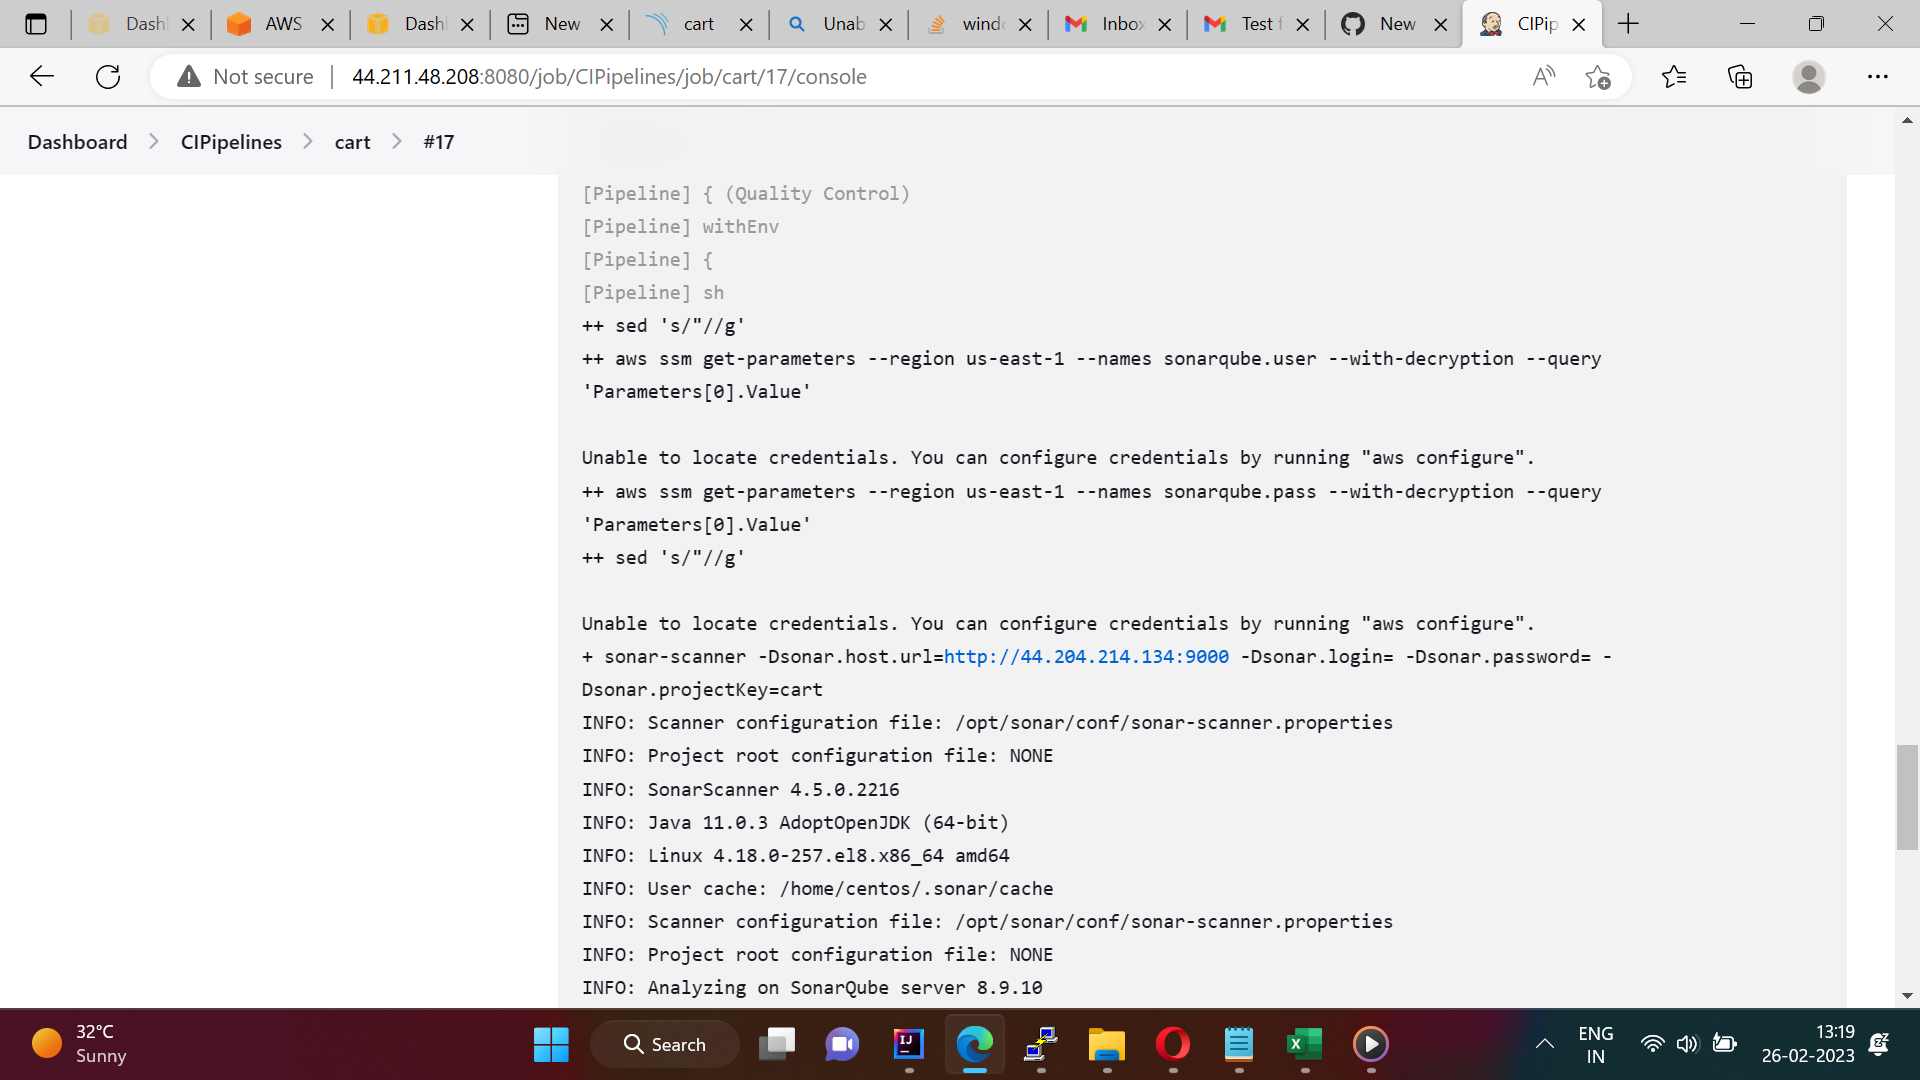The height and width of the screenshot is (1080, 1920).
Task: Open the SonarQube server URL in console output
Action: 1087,657
